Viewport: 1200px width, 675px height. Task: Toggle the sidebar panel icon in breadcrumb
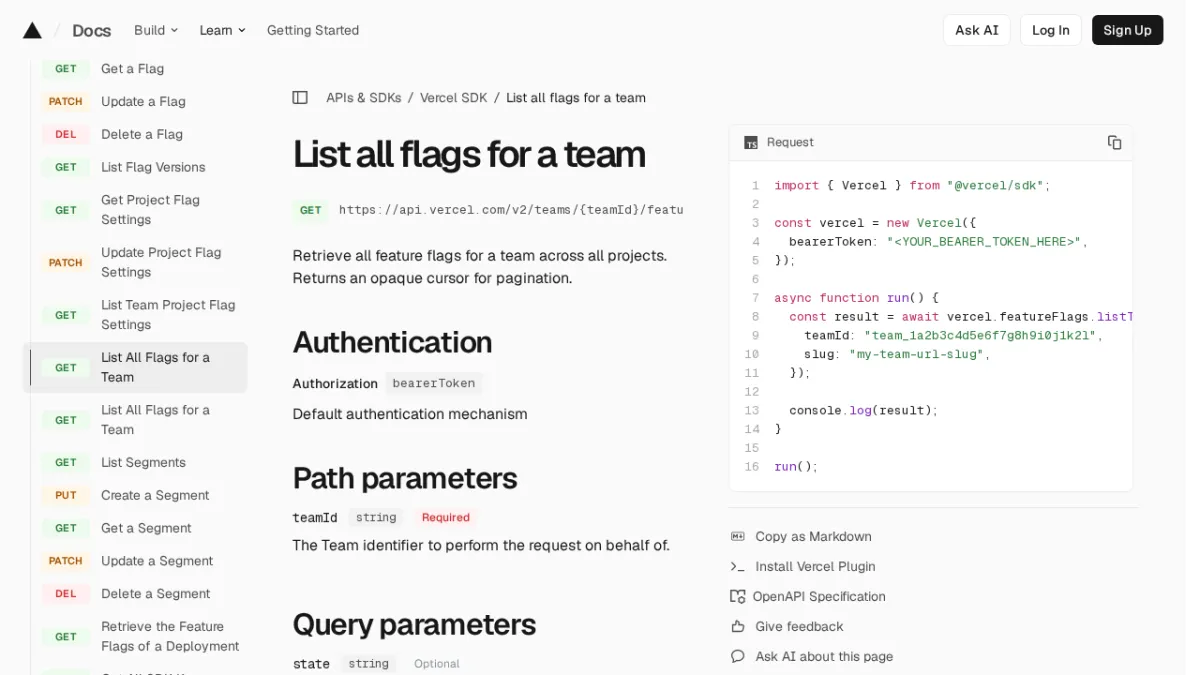tap(300, 98)
